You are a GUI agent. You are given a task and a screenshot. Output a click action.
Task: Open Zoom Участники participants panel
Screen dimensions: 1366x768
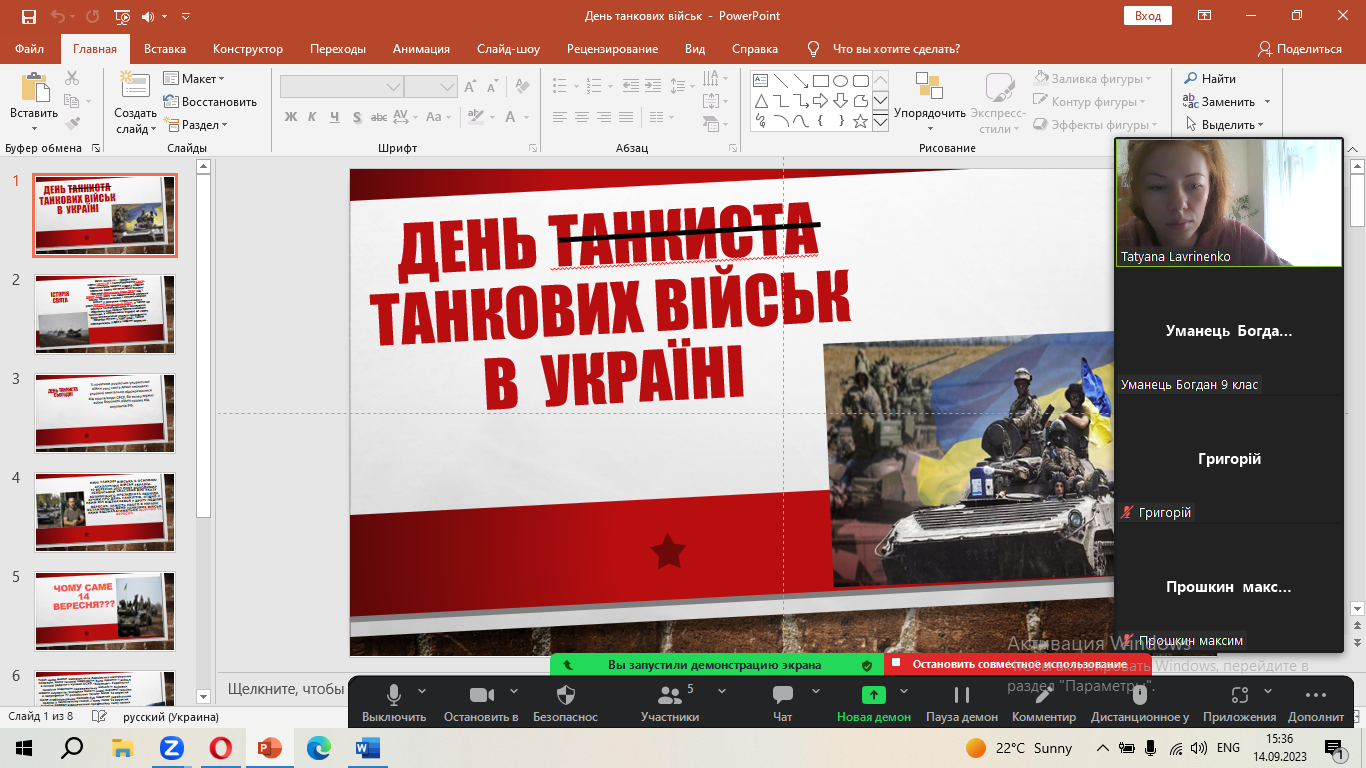[x=669, y=702]
